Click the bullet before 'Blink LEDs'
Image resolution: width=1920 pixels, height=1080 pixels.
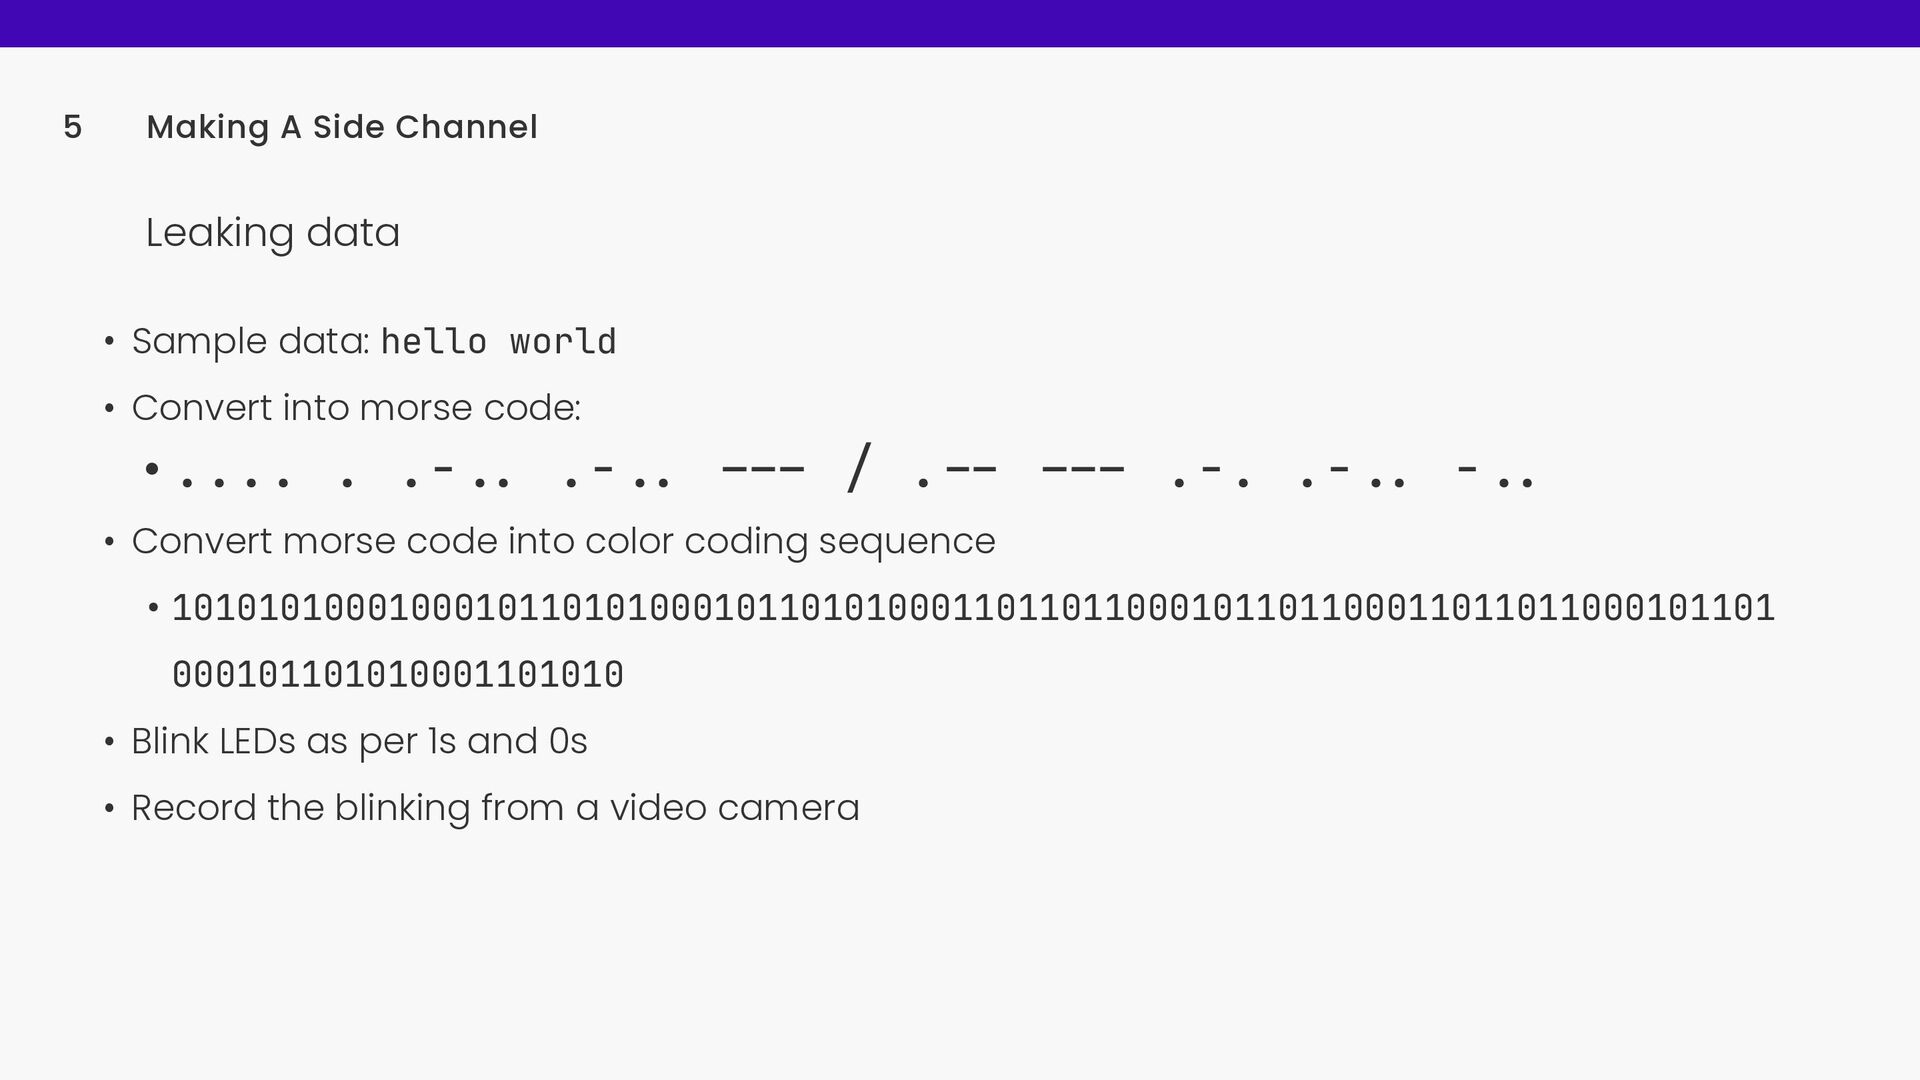(110, 742)
